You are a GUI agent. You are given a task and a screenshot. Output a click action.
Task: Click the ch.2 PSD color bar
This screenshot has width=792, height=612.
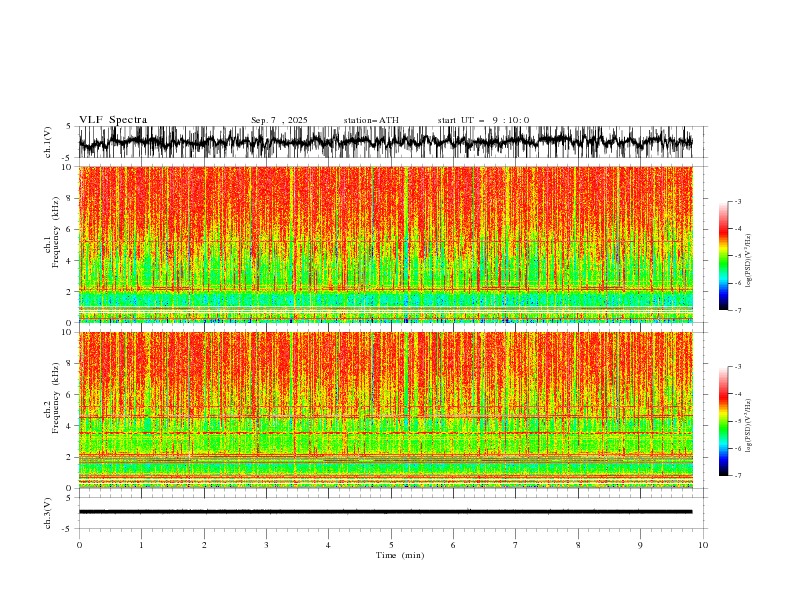point(723,421)
